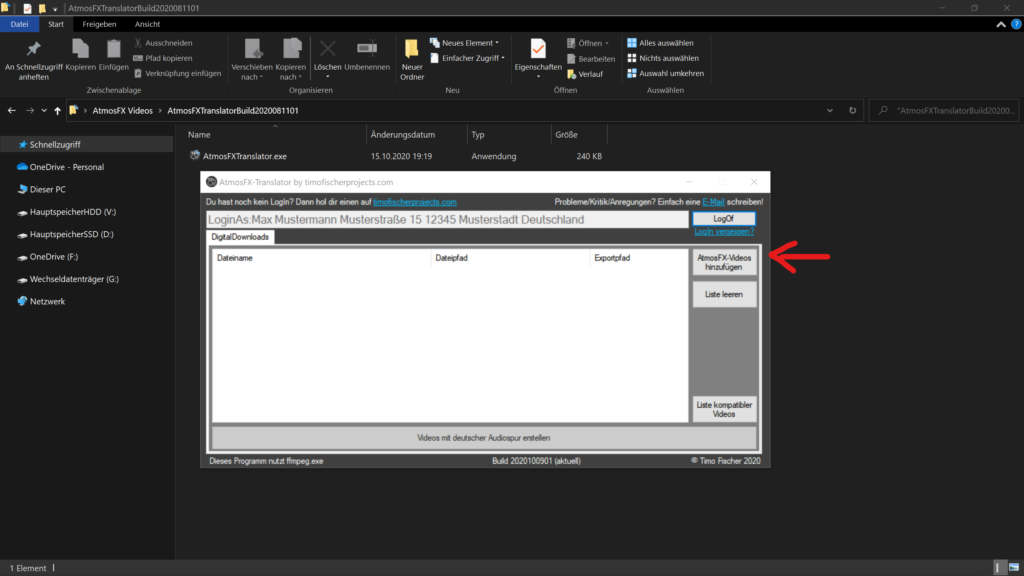Expand Einfacher Zugriff menu
1024x576 pixels.
coord(468,58)
